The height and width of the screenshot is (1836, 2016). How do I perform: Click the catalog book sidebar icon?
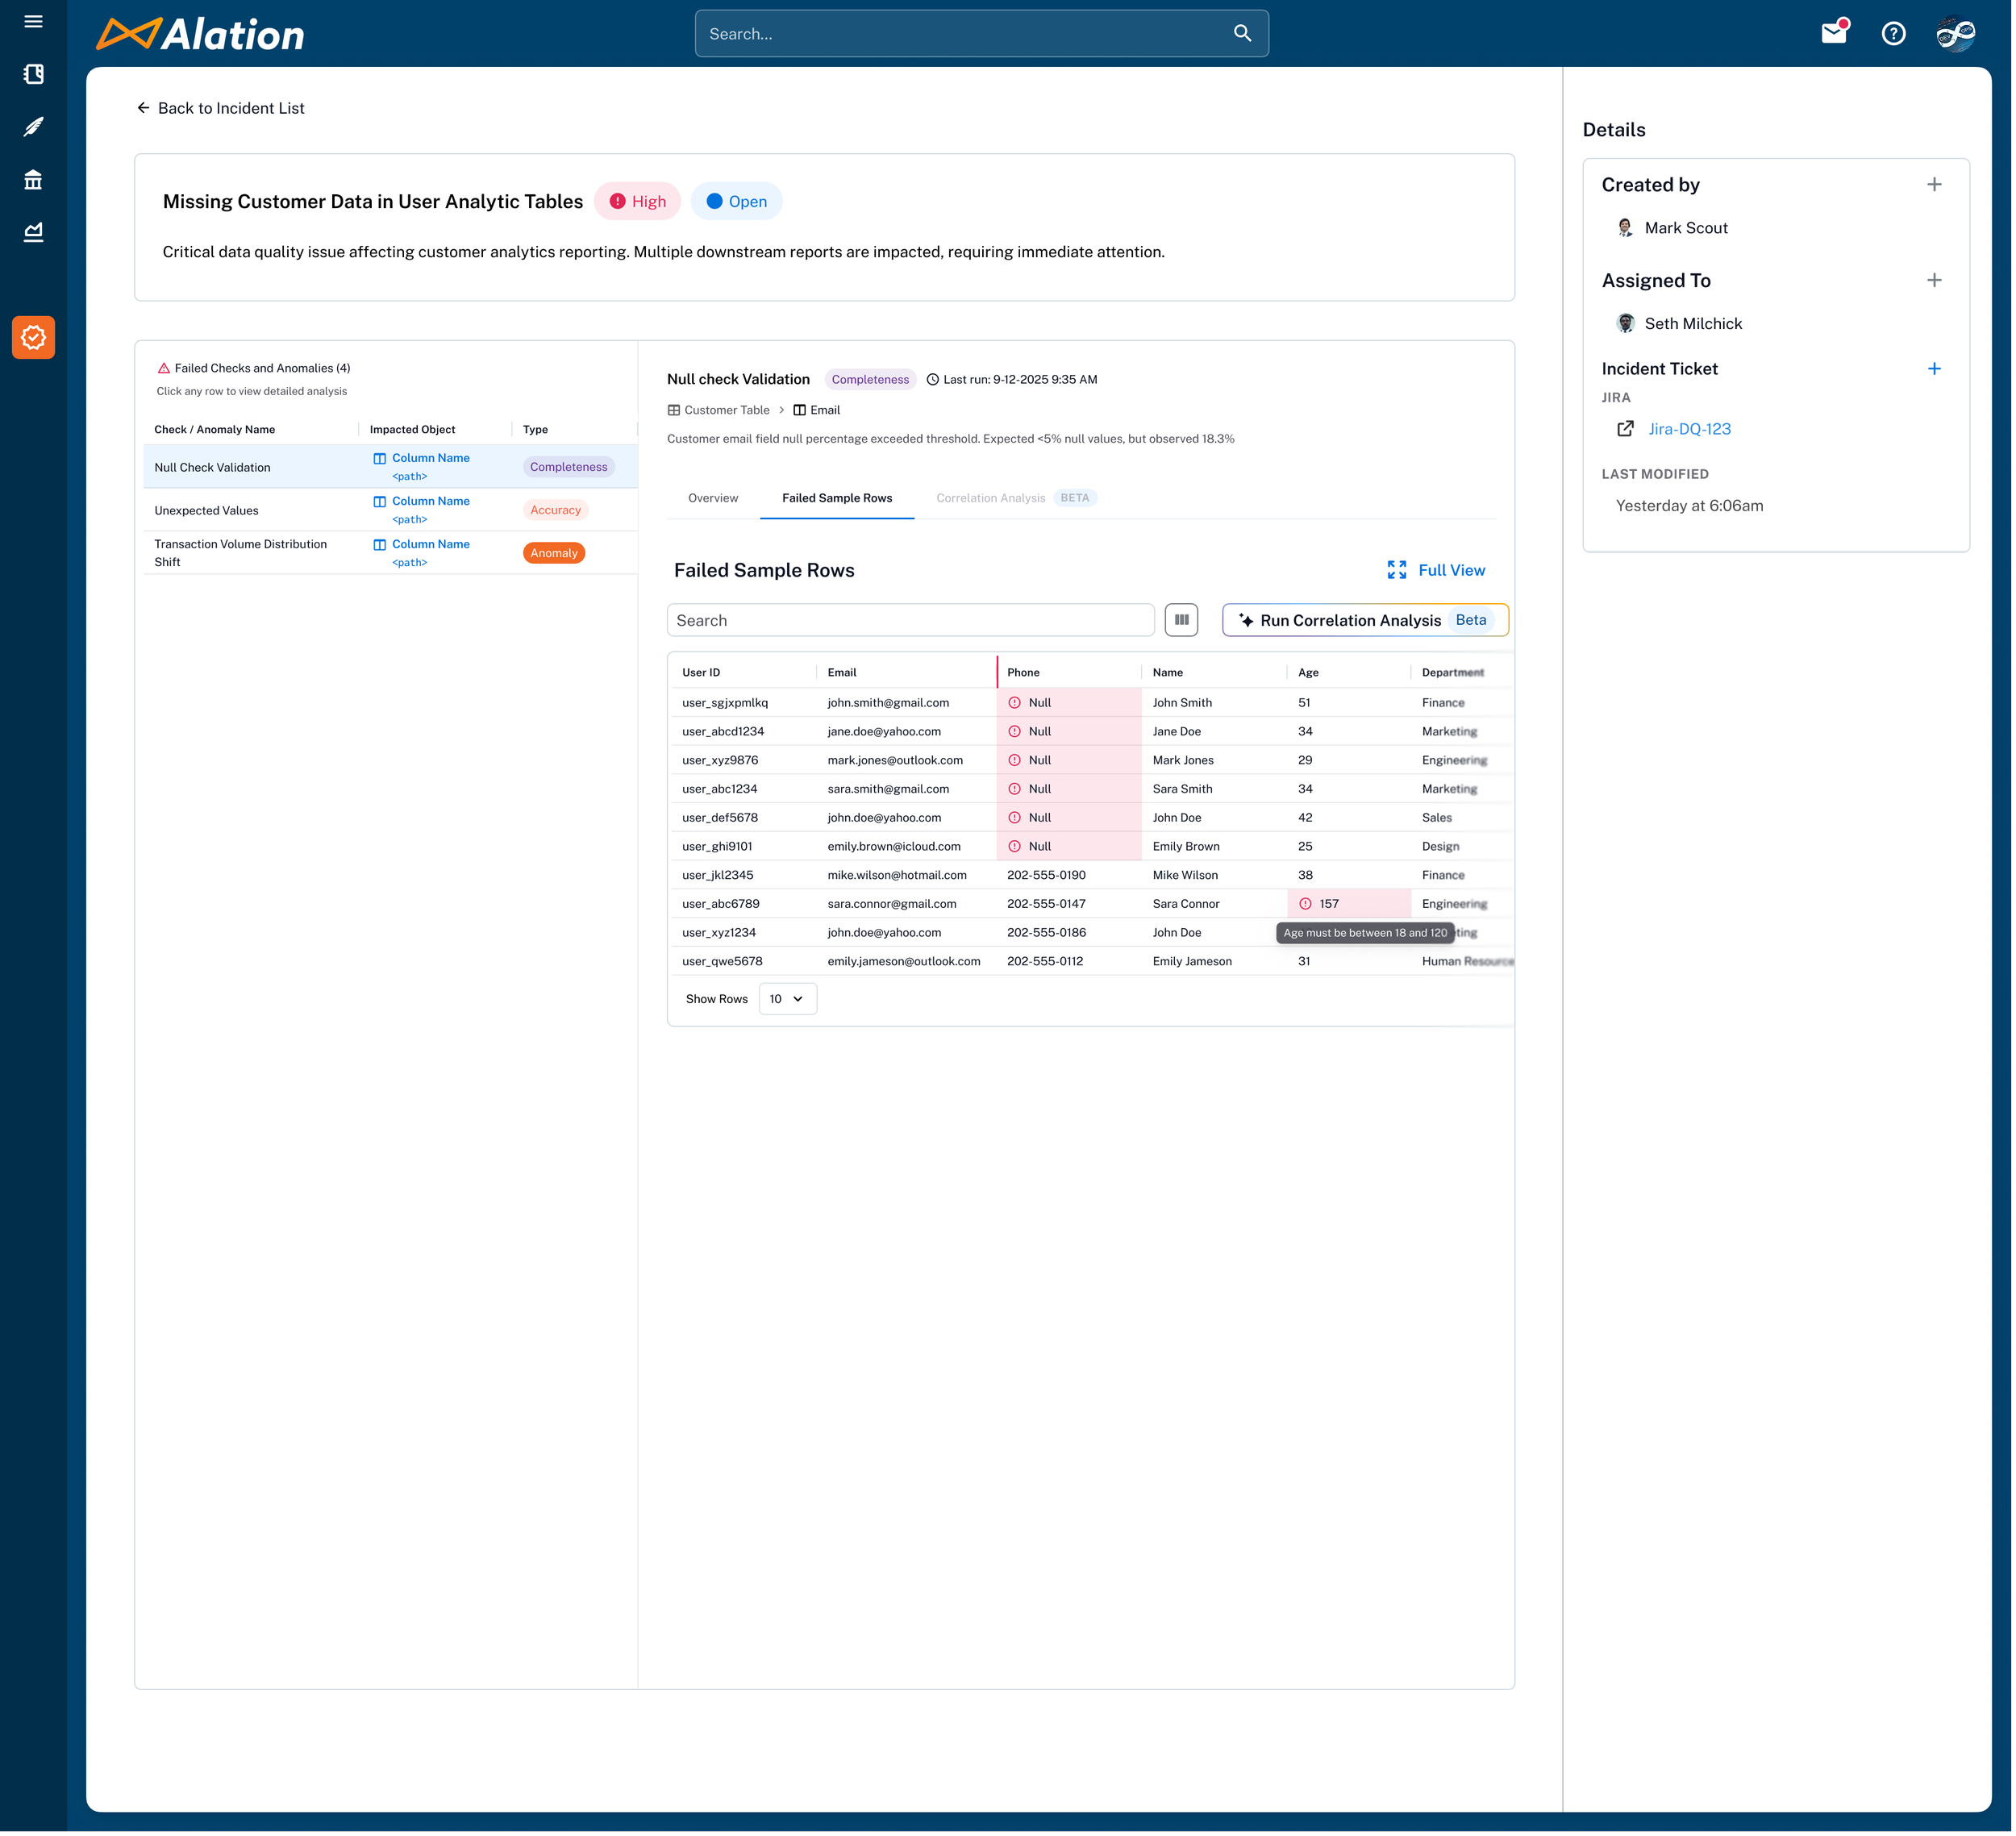33,74
